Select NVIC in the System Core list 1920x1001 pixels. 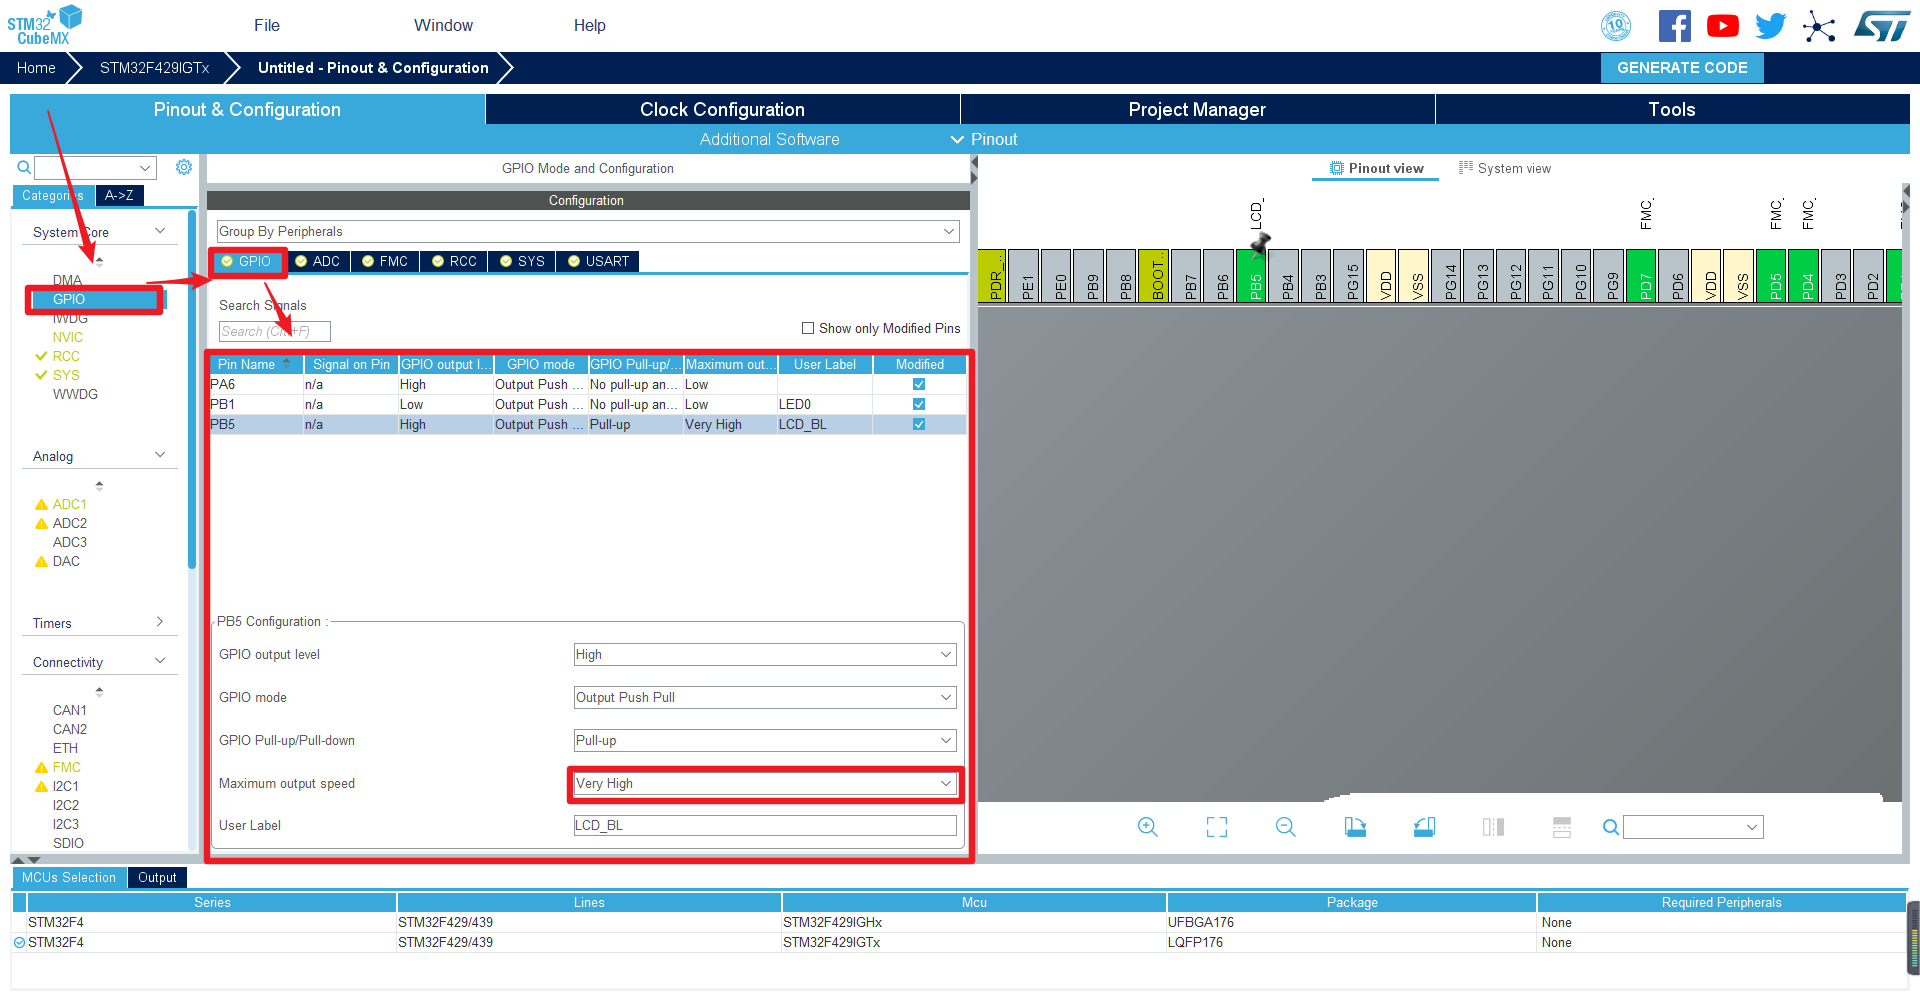coord(68,337)
